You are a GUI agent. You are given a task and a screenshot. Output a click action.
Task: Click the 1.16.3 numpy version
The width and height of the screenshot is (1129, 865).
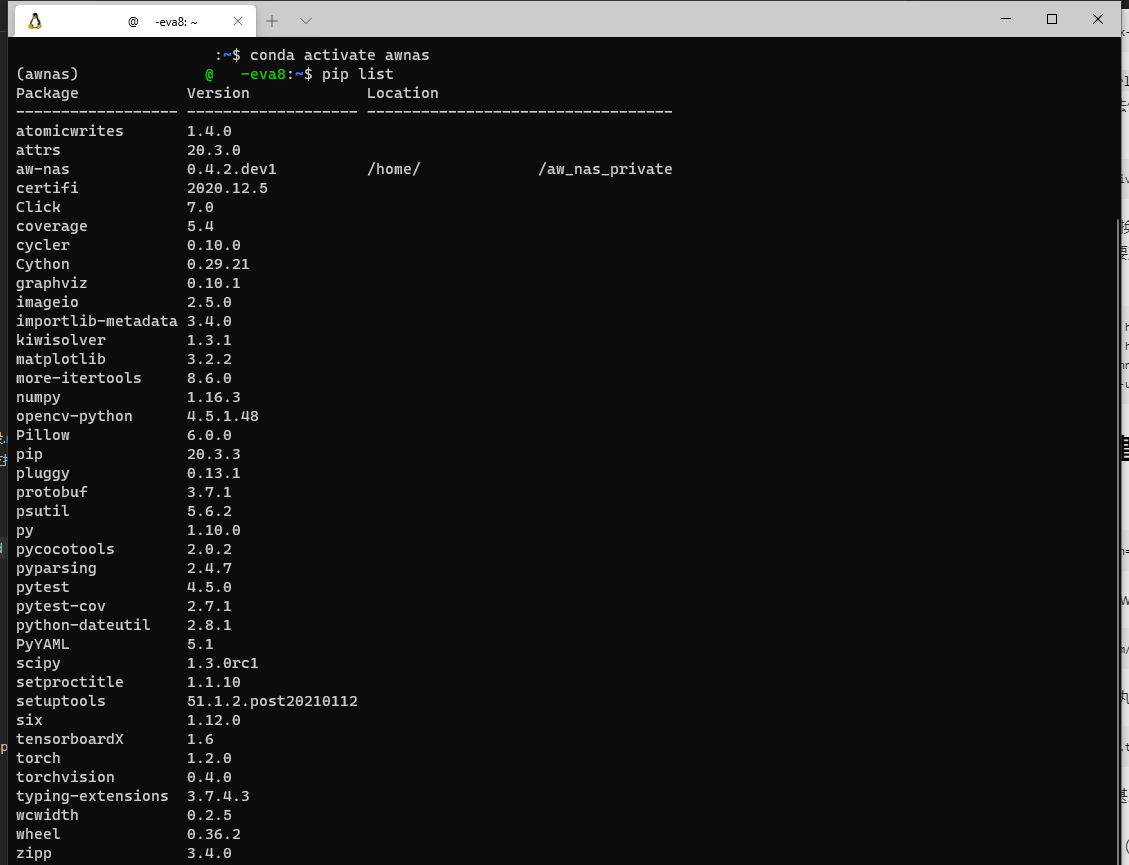point(214,397)
